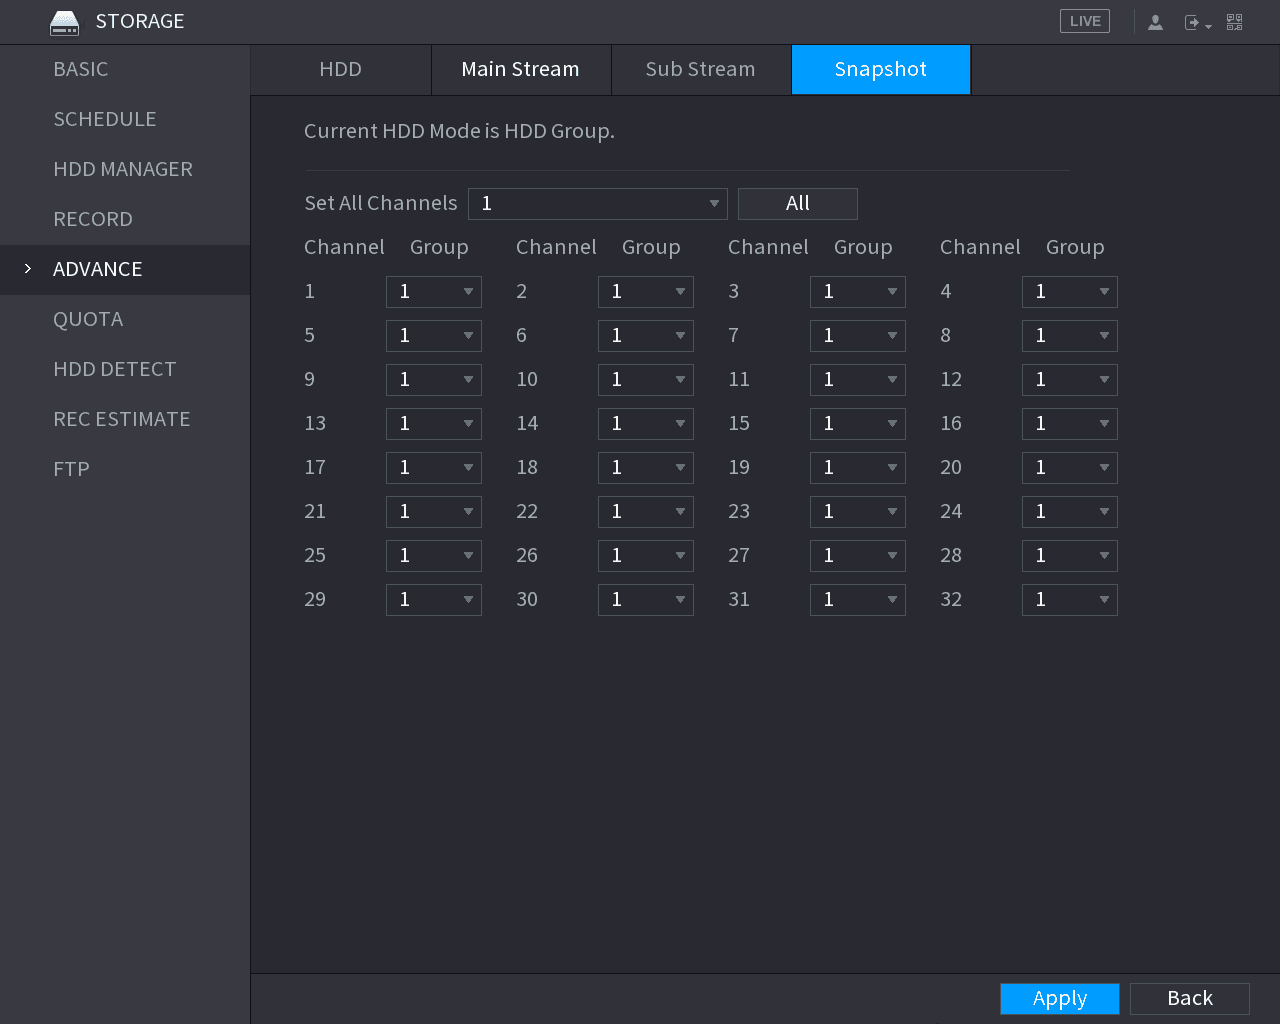Image resolution: width=1280 pixels, height=1024 pixels.
Task: Select group for channel 31
Action: click(858, 599)
